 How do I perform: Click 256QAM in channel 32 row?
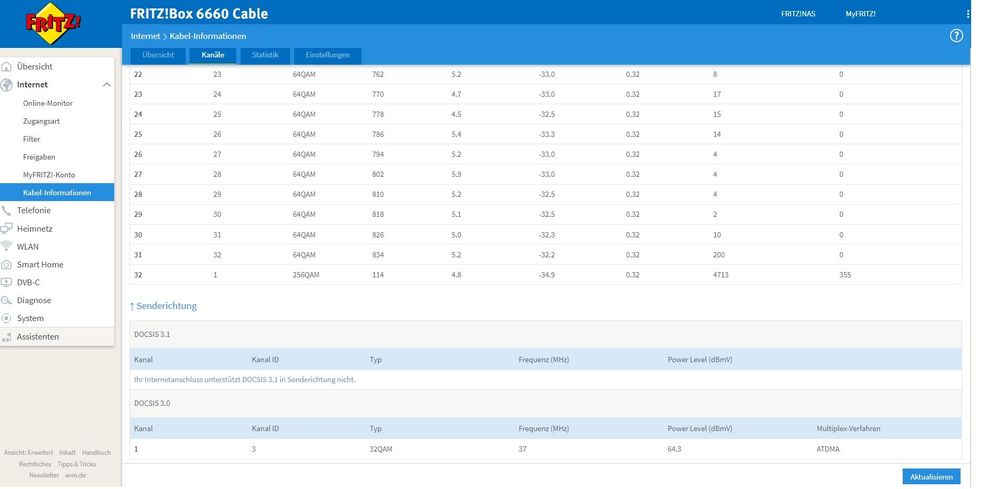coord(304,276)
